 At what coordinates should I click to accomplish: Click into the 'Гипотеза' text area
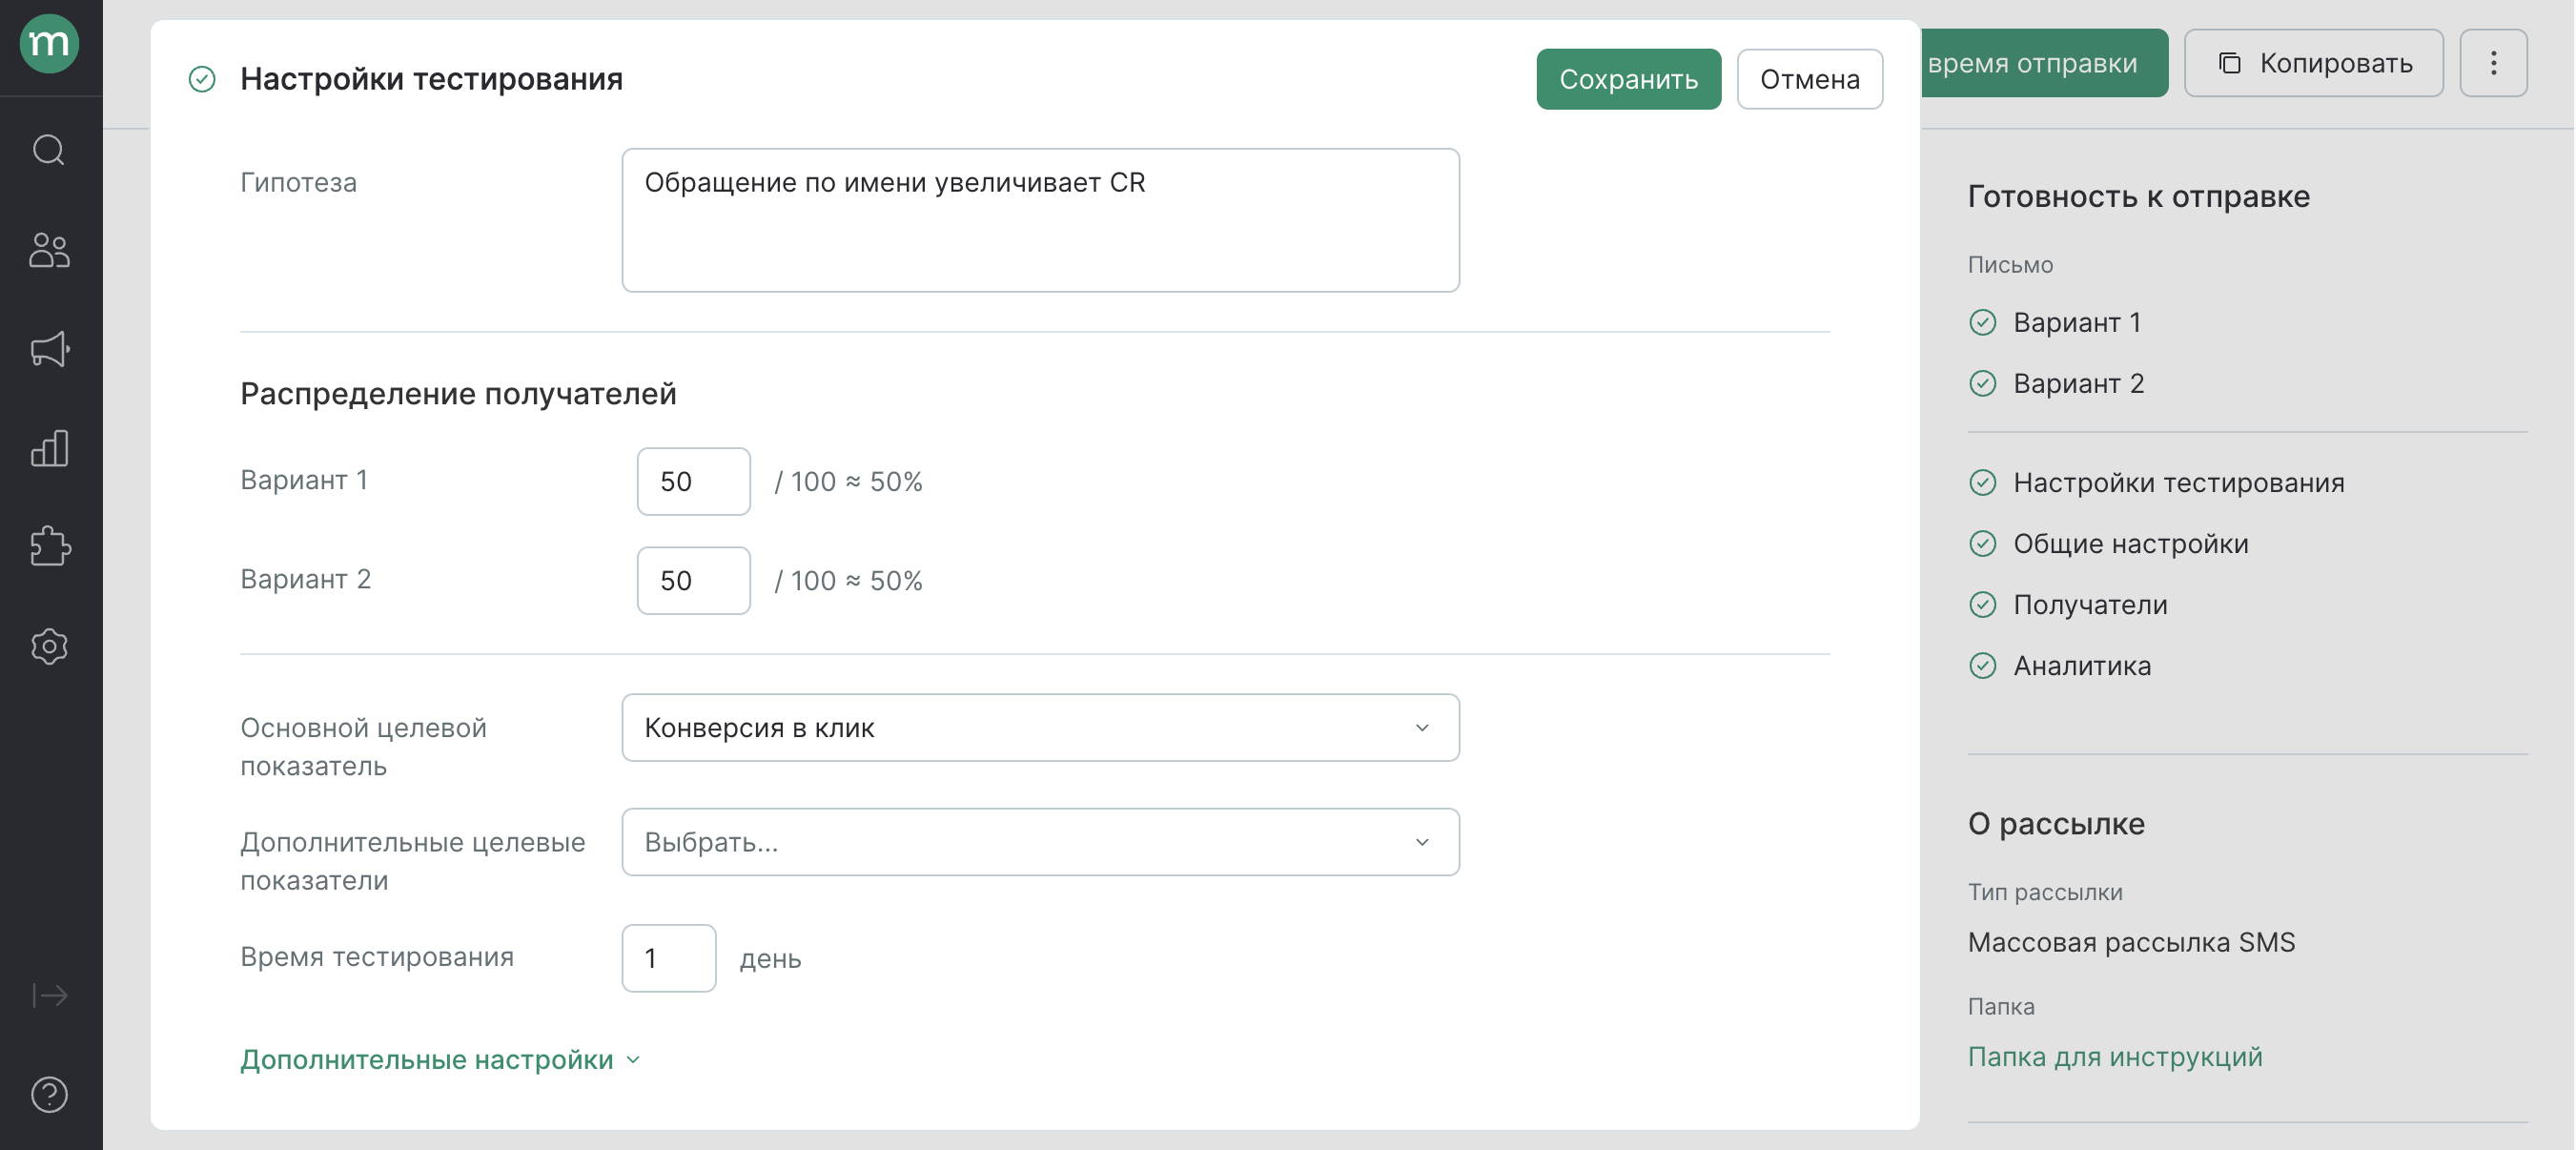[1040, 220]
